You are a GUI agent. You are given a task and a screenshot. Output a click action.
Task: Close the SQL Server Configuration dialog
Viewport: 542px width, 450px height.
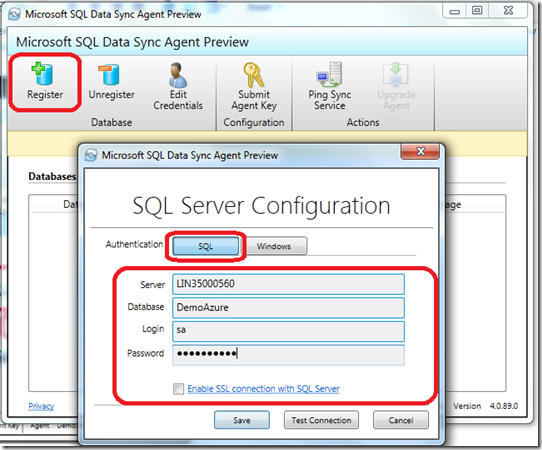click(x=420, y=151)
